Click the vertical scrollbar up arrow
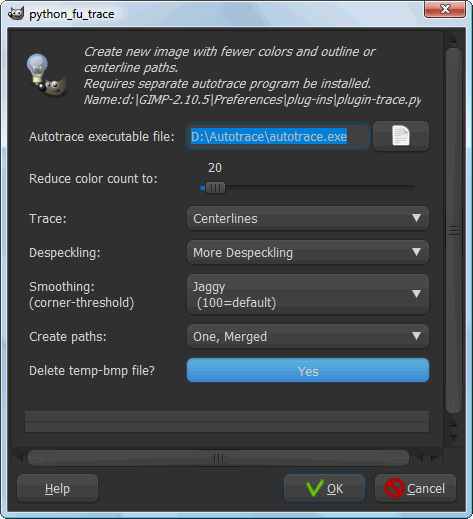The width and height of the screenshot is (473, 519). 454,39
